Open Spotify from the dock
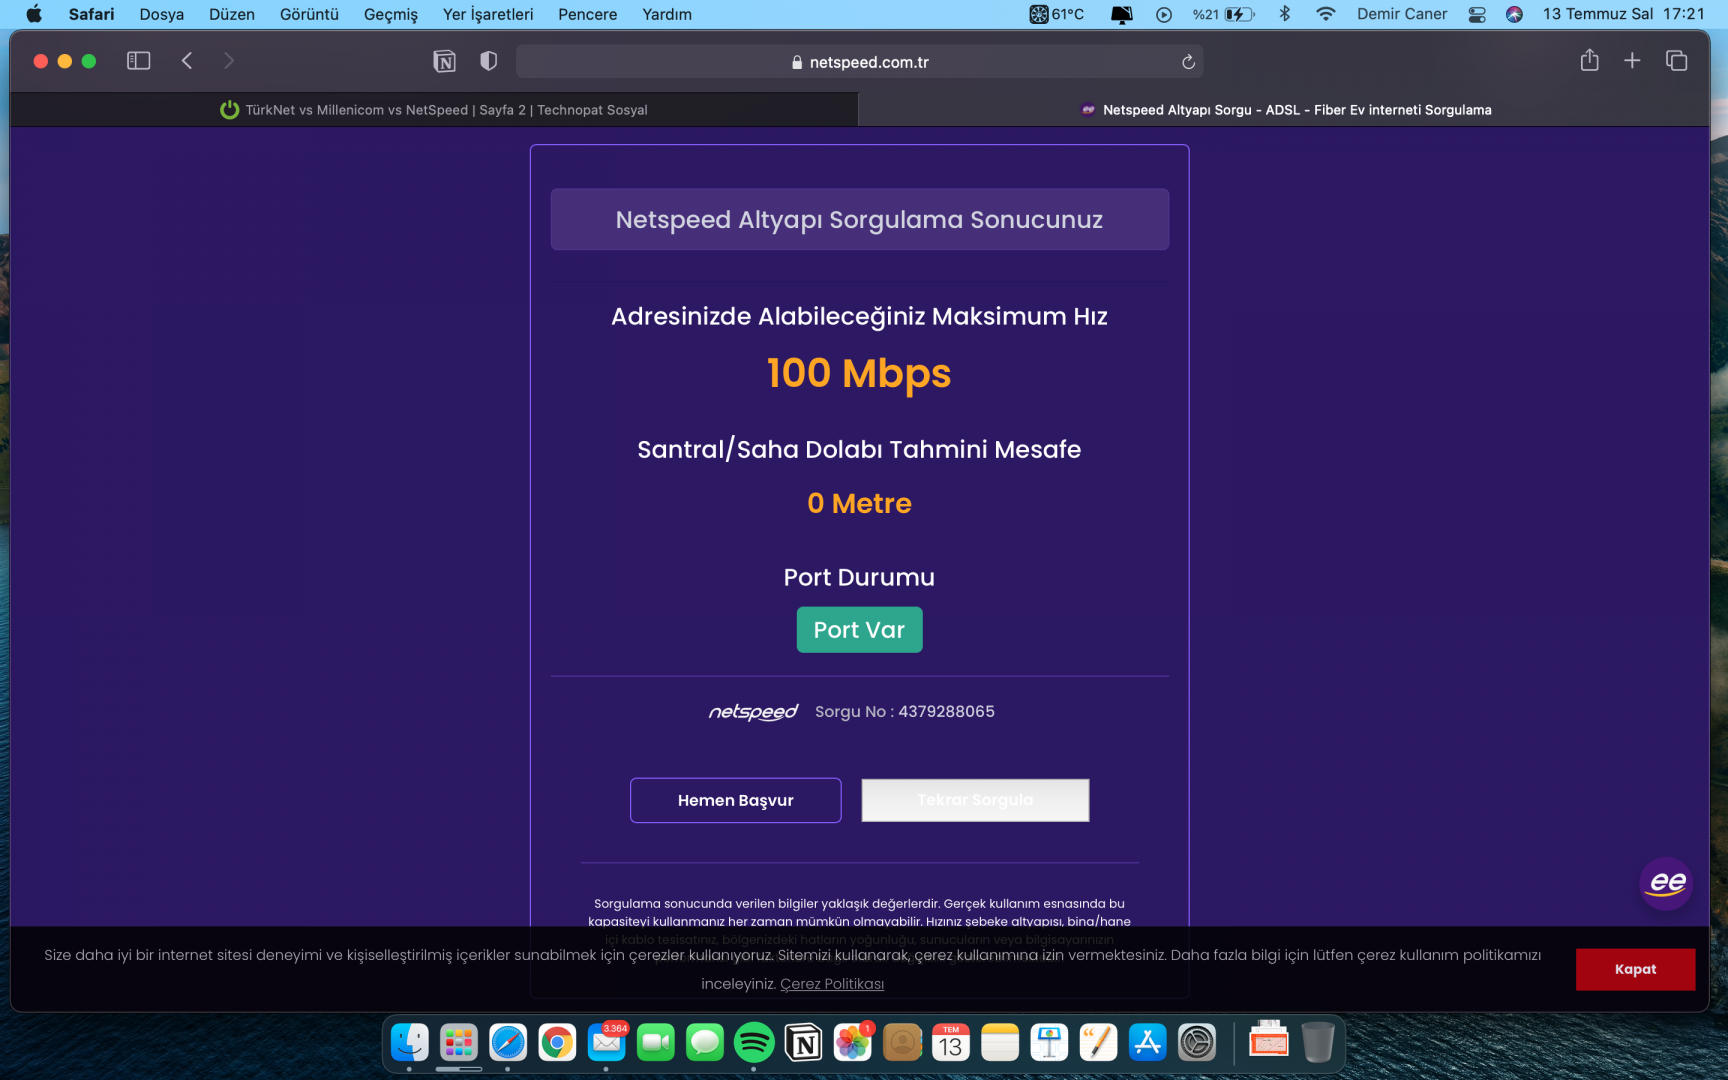Viewport: 1728px width, 1080px height. tap(754, 1043)
